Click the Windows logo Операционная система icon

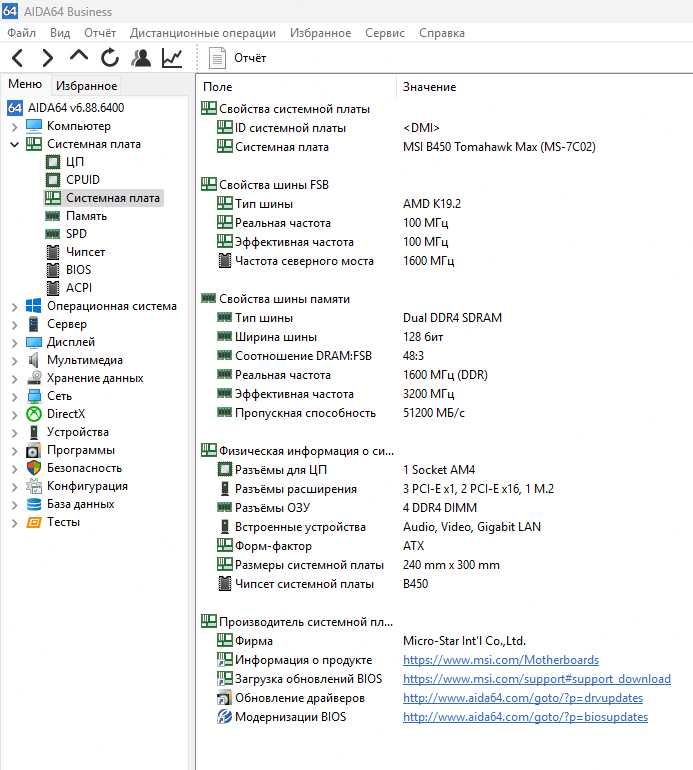point(33,306)
